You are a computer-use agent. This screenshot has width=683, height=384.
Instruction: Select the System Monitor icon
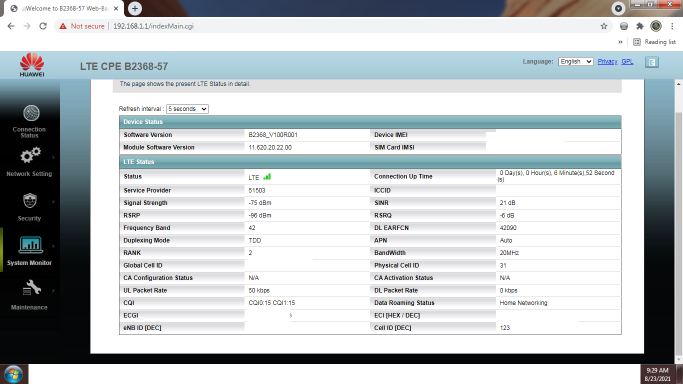tap(30, 245)
